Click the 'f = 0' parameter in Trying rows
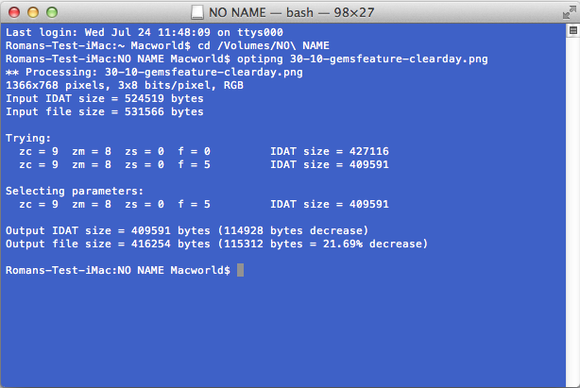The image size is (580, 388). point(194,151)
